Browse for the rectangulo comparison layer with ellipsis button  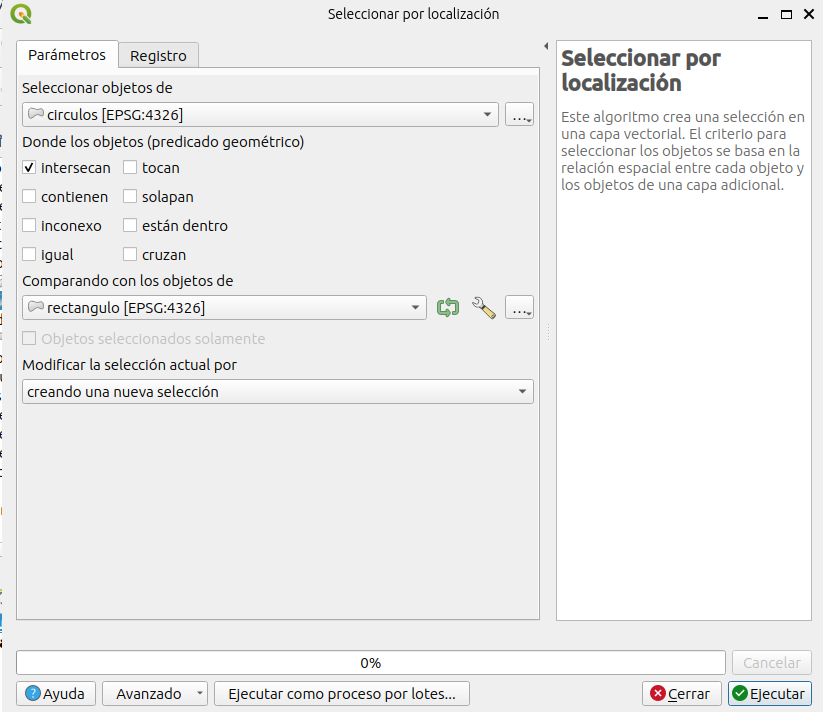[519, 308]
